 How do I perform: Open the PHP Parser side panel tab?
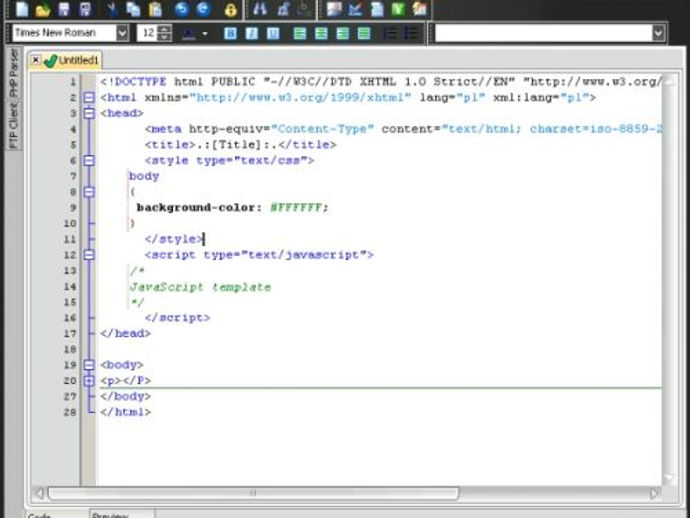click(14, 72)
